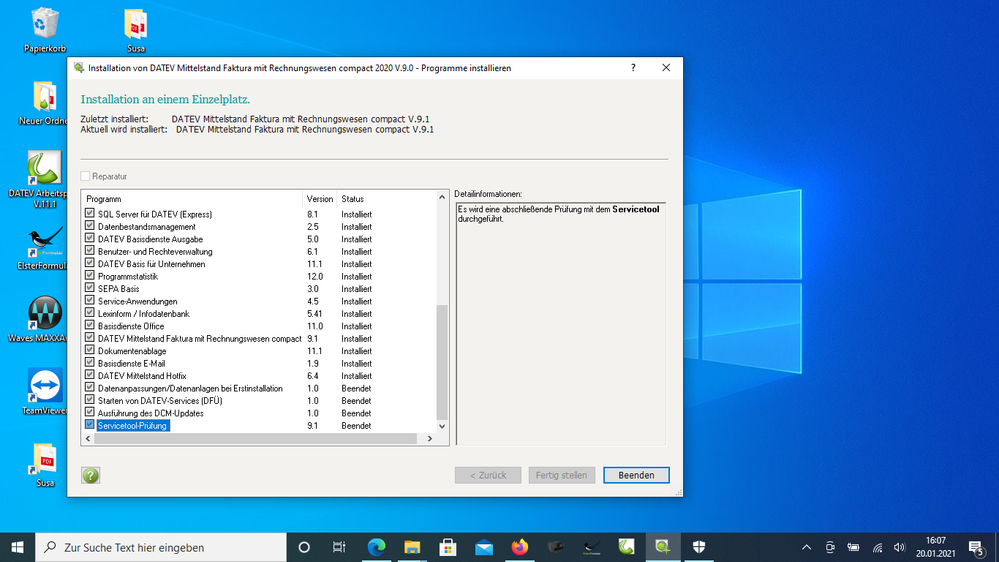Image resolution: width=999 pixels, height=562 pixels.
Task: Select Ausführung des DCM-Updates row
Action: pos(259,413)
